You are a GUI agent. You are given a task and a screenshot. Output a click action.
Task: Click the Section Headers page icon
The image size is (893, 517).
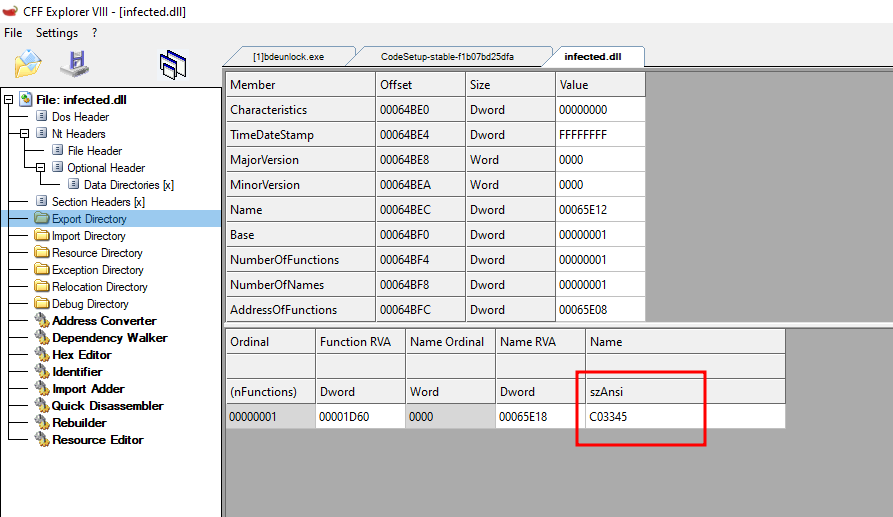pos(42,202)
